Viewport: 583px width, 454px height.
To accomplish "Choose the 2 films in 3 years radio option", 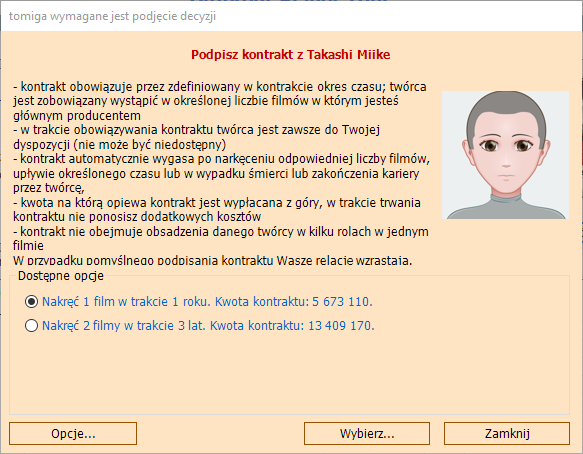I will point(31,326).
